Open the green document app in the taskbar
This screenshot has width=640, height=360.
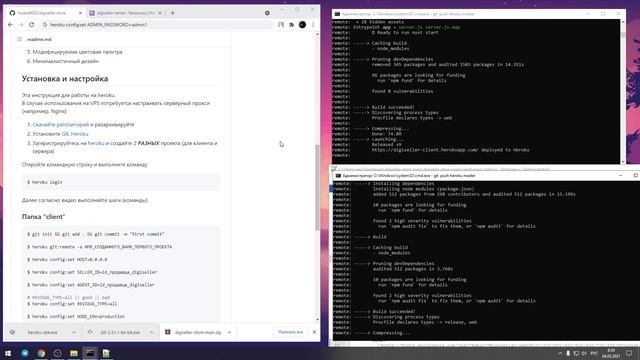pyautogui.click(x=106, y=353)
